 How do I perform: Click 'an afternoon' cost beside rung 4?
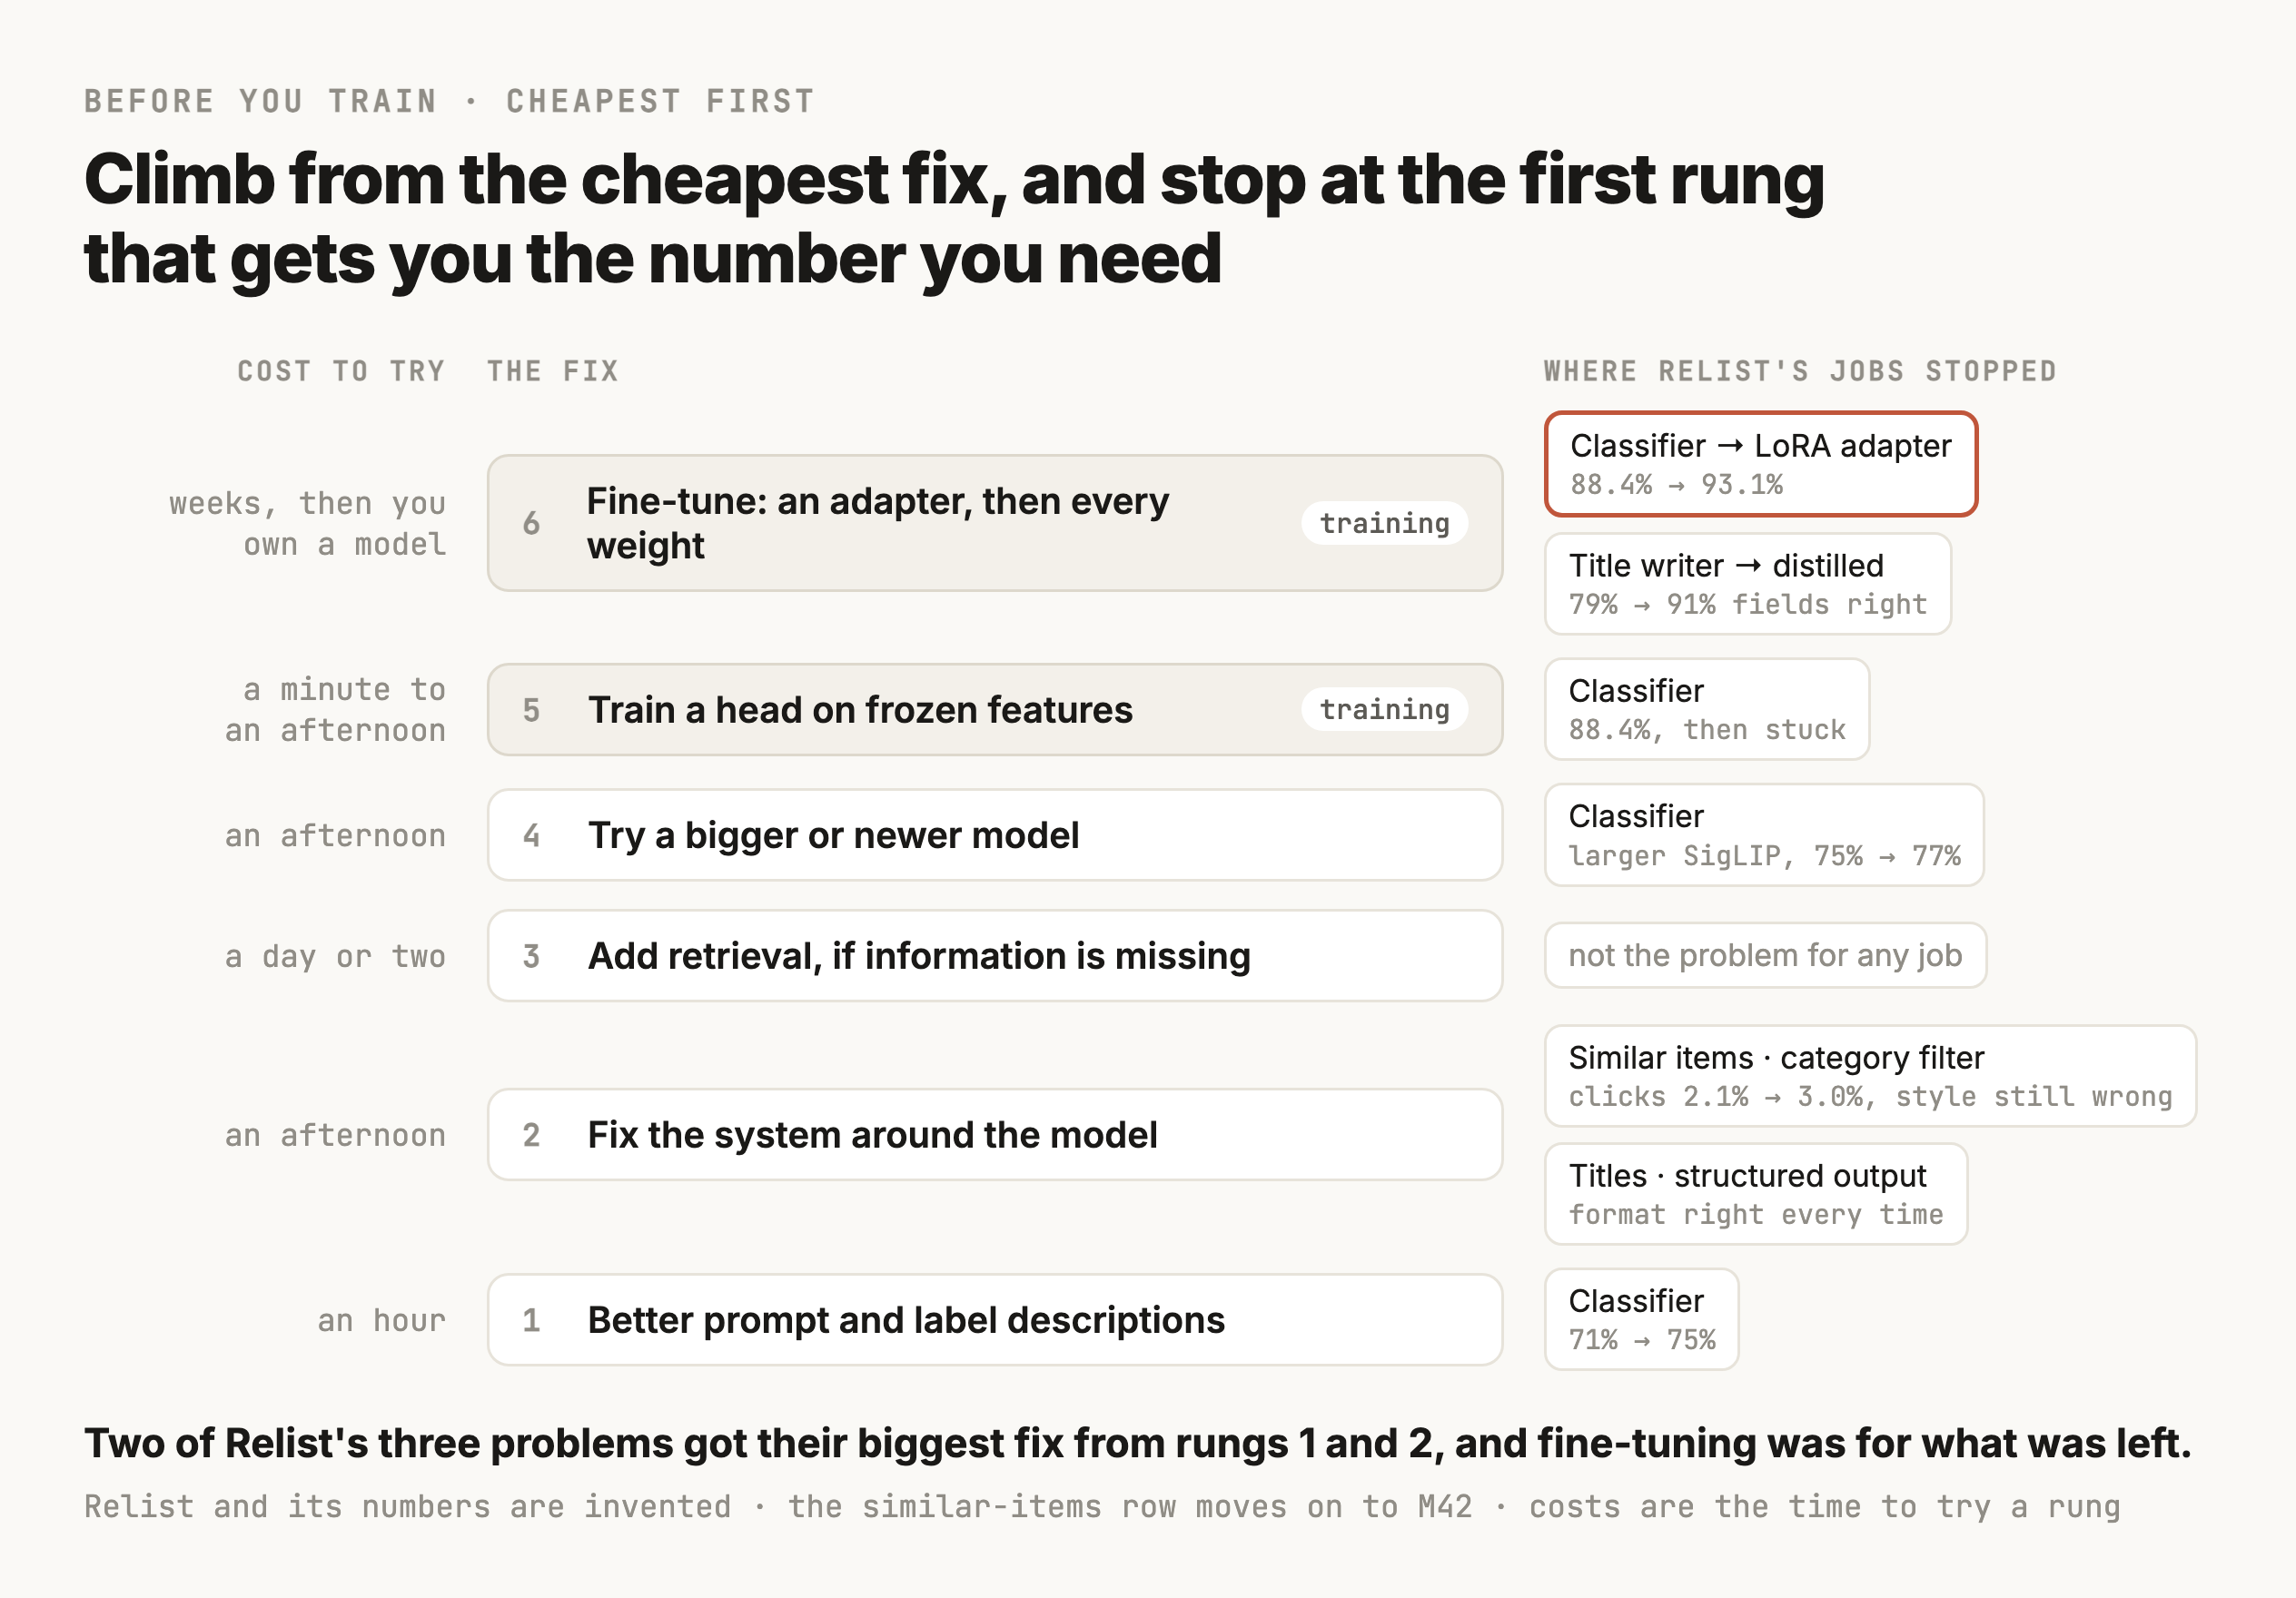click(335, 835)
